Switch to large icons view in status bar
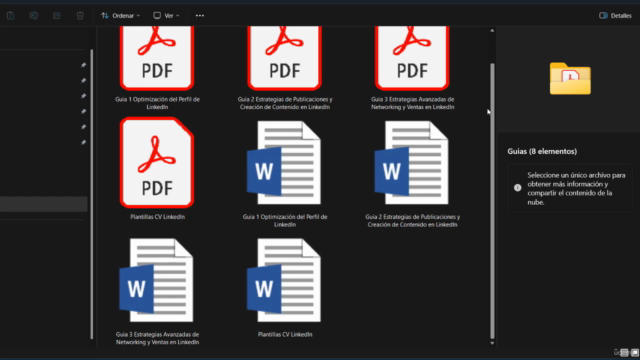The height and width of the screenshot is (360, 640). tap(635, 353)
